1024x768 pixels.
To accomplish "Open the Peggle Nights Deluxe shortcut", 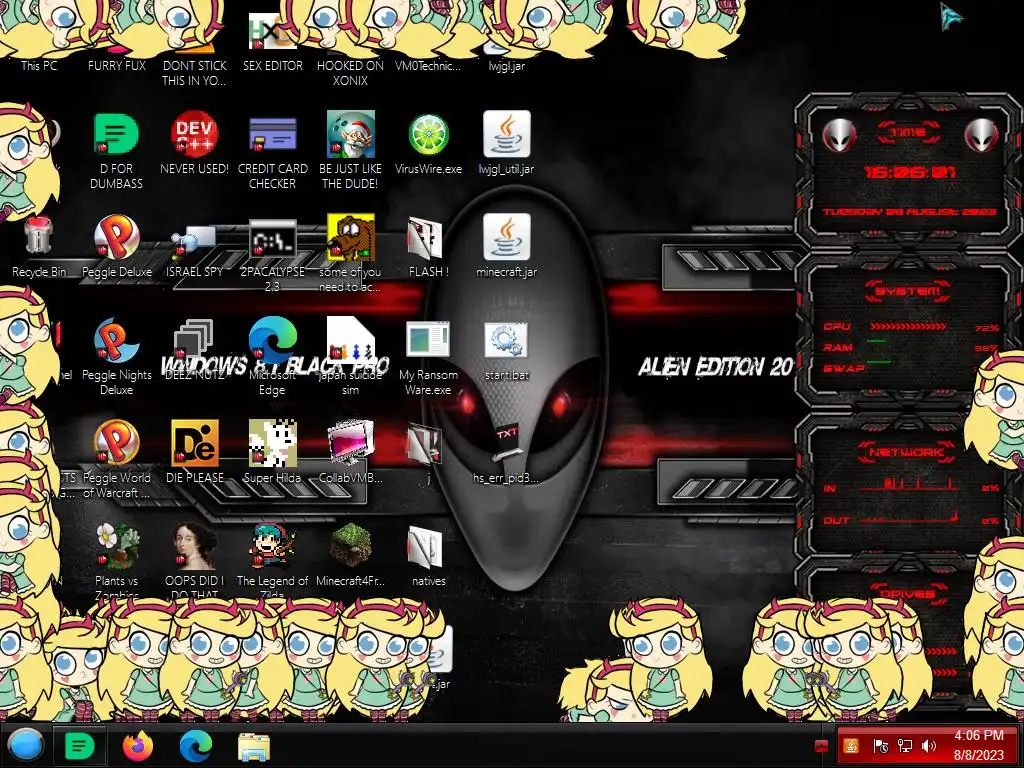I will [x=116, y=340].
